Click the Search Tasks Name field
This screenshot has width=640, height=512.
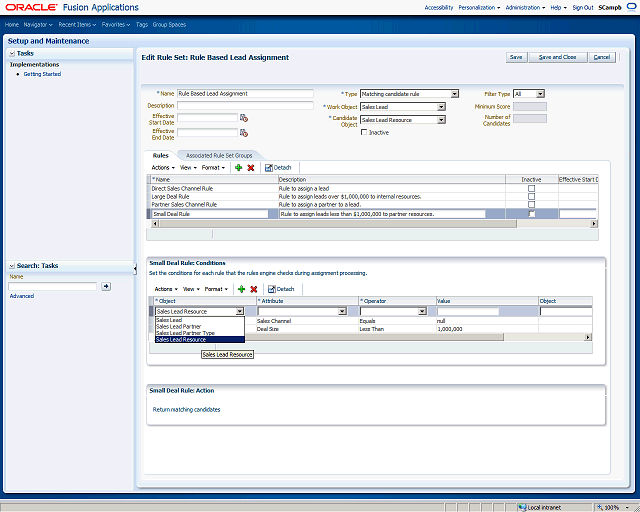[53, 286]
